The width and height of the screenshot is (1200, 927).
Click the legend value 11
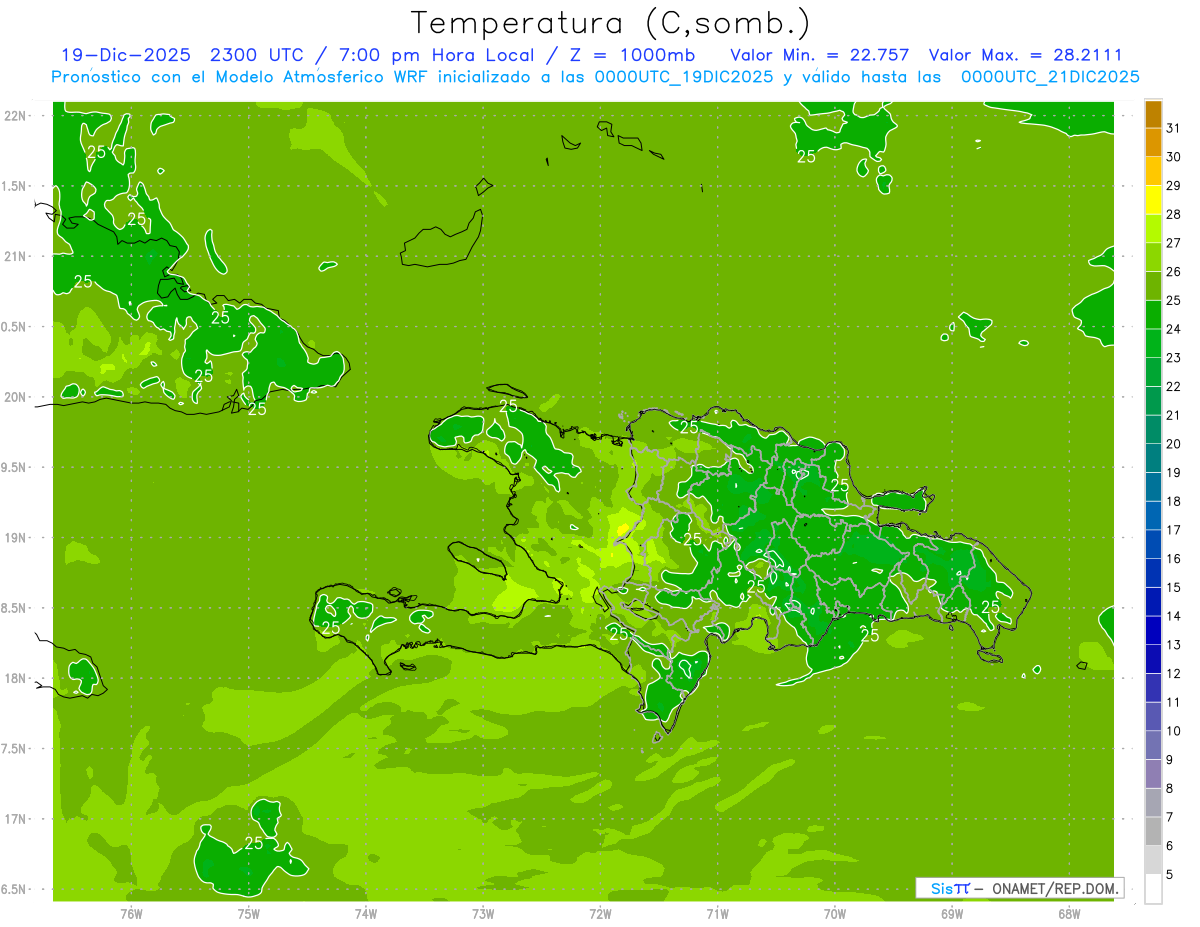click(x=1174, y=702)
